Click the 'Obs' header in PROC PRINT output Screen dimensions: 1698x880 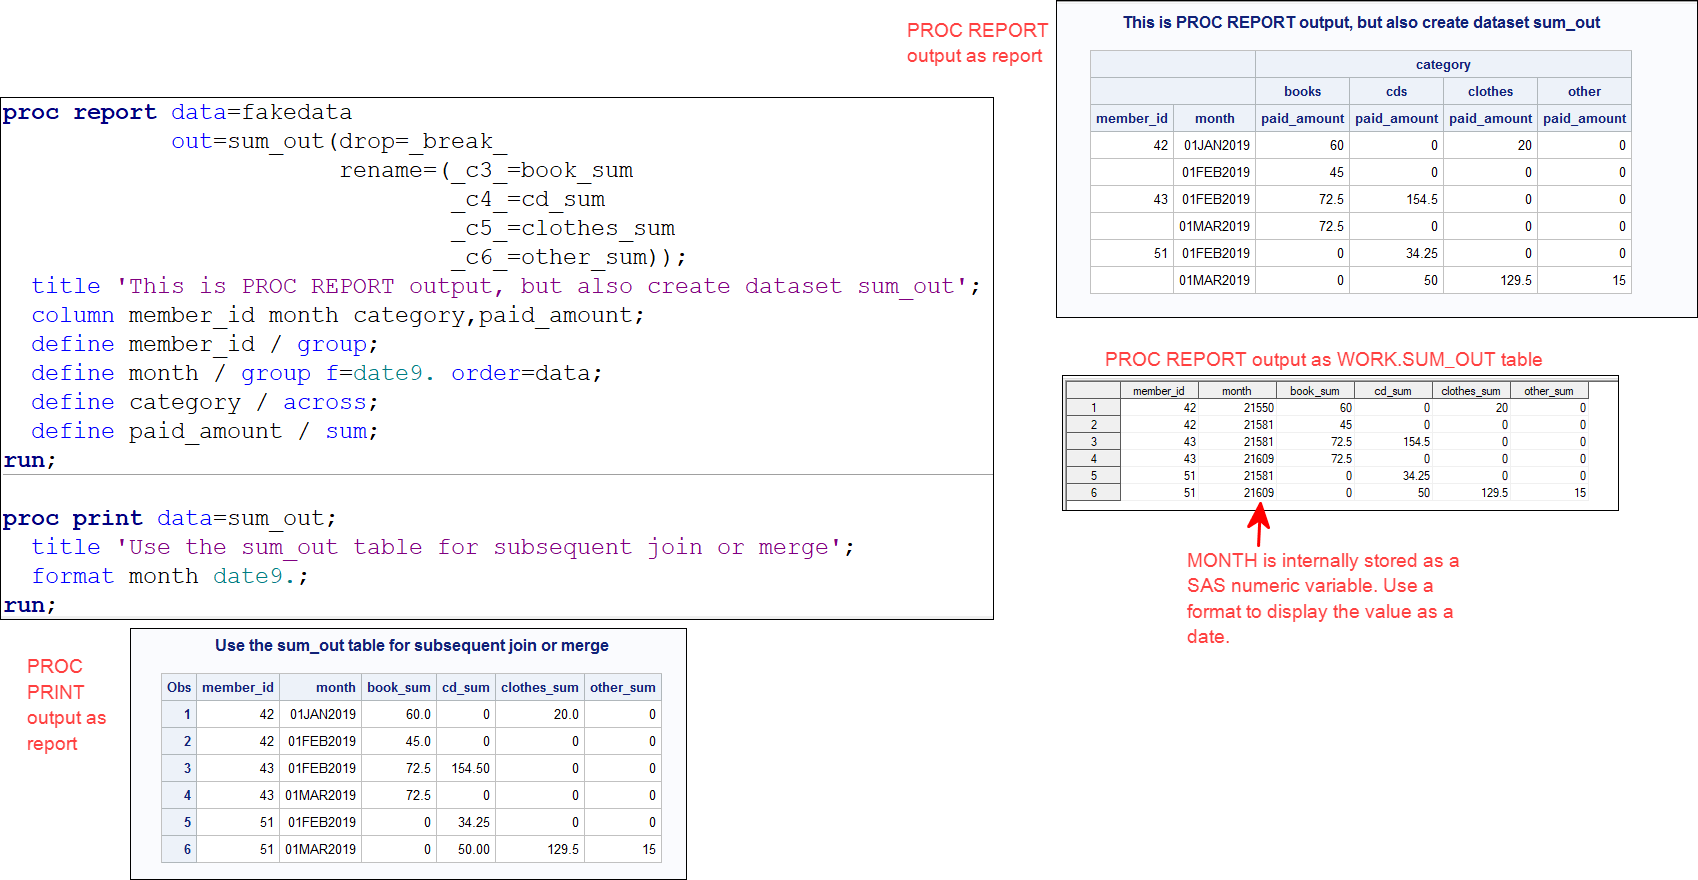tap(179, 687)
